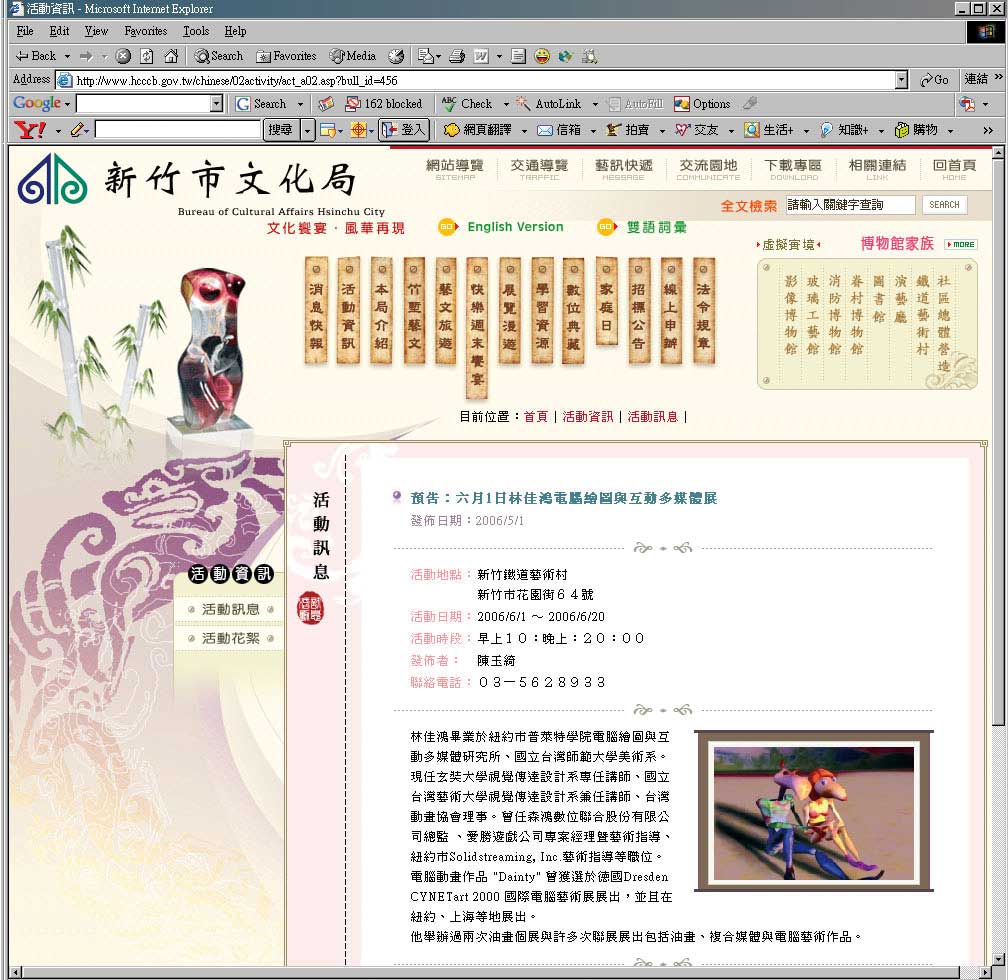Click the 家庭日 scroll tab
The width and height of the screenshot is (1008, 980).
point(606,302)
